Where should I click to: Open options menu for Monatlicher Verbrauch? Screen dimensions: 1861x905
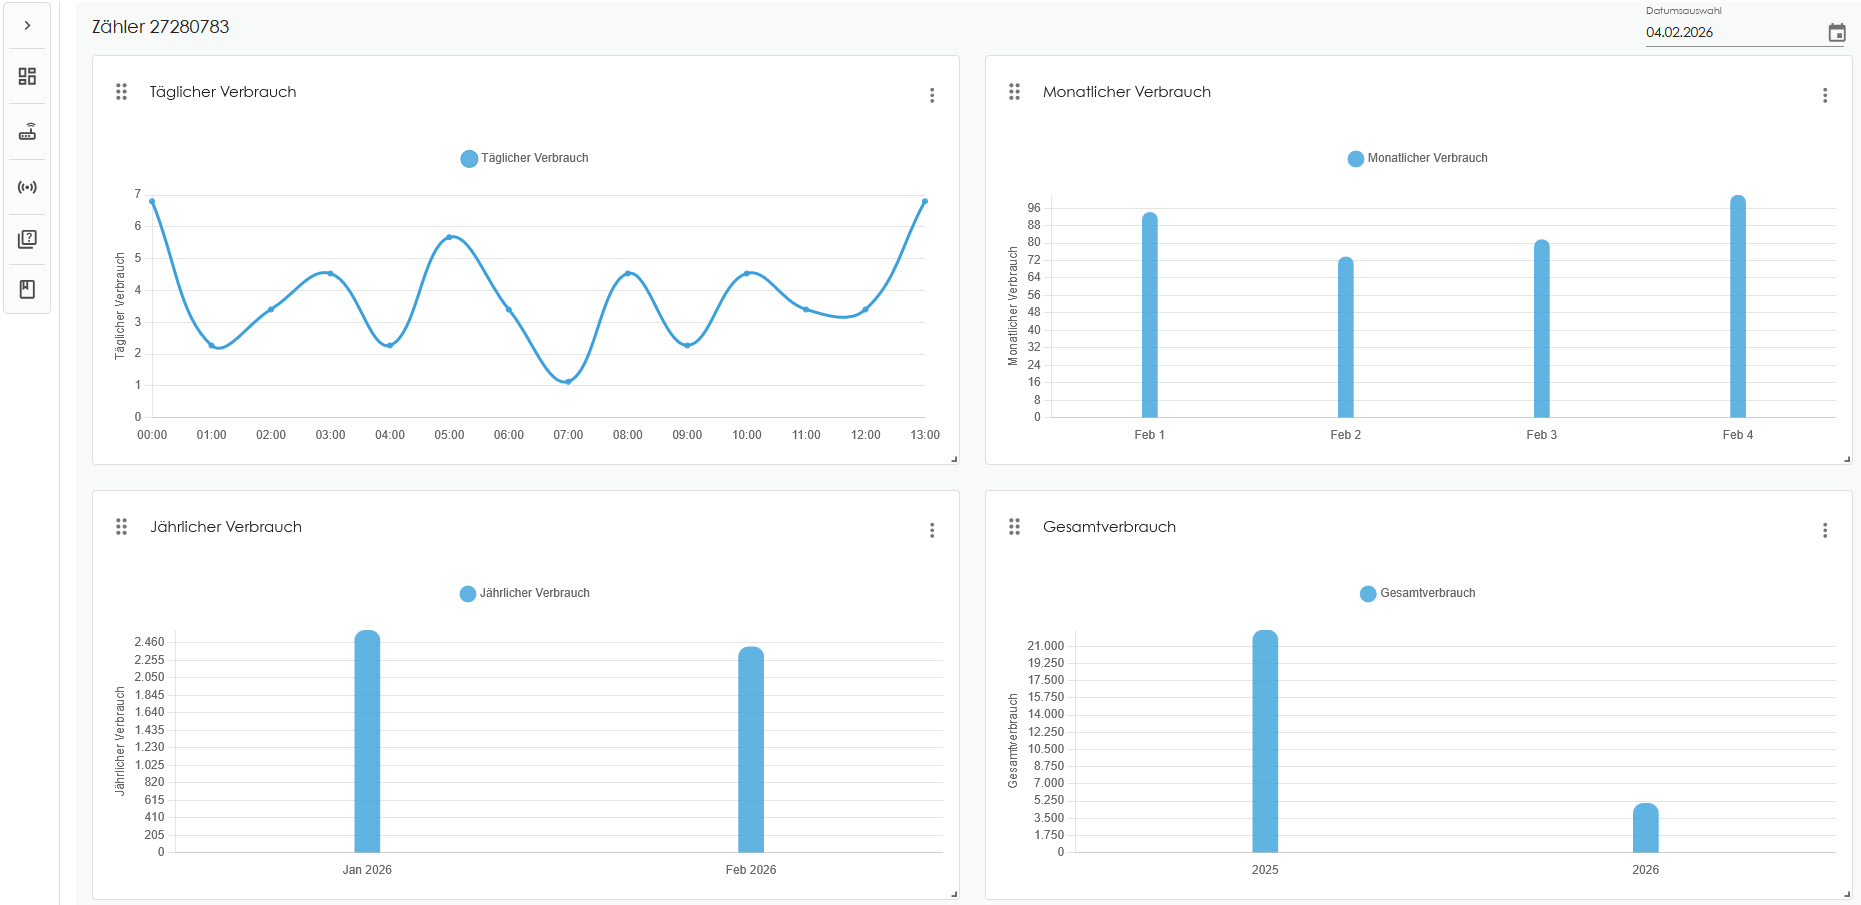tap(1824, 95)
